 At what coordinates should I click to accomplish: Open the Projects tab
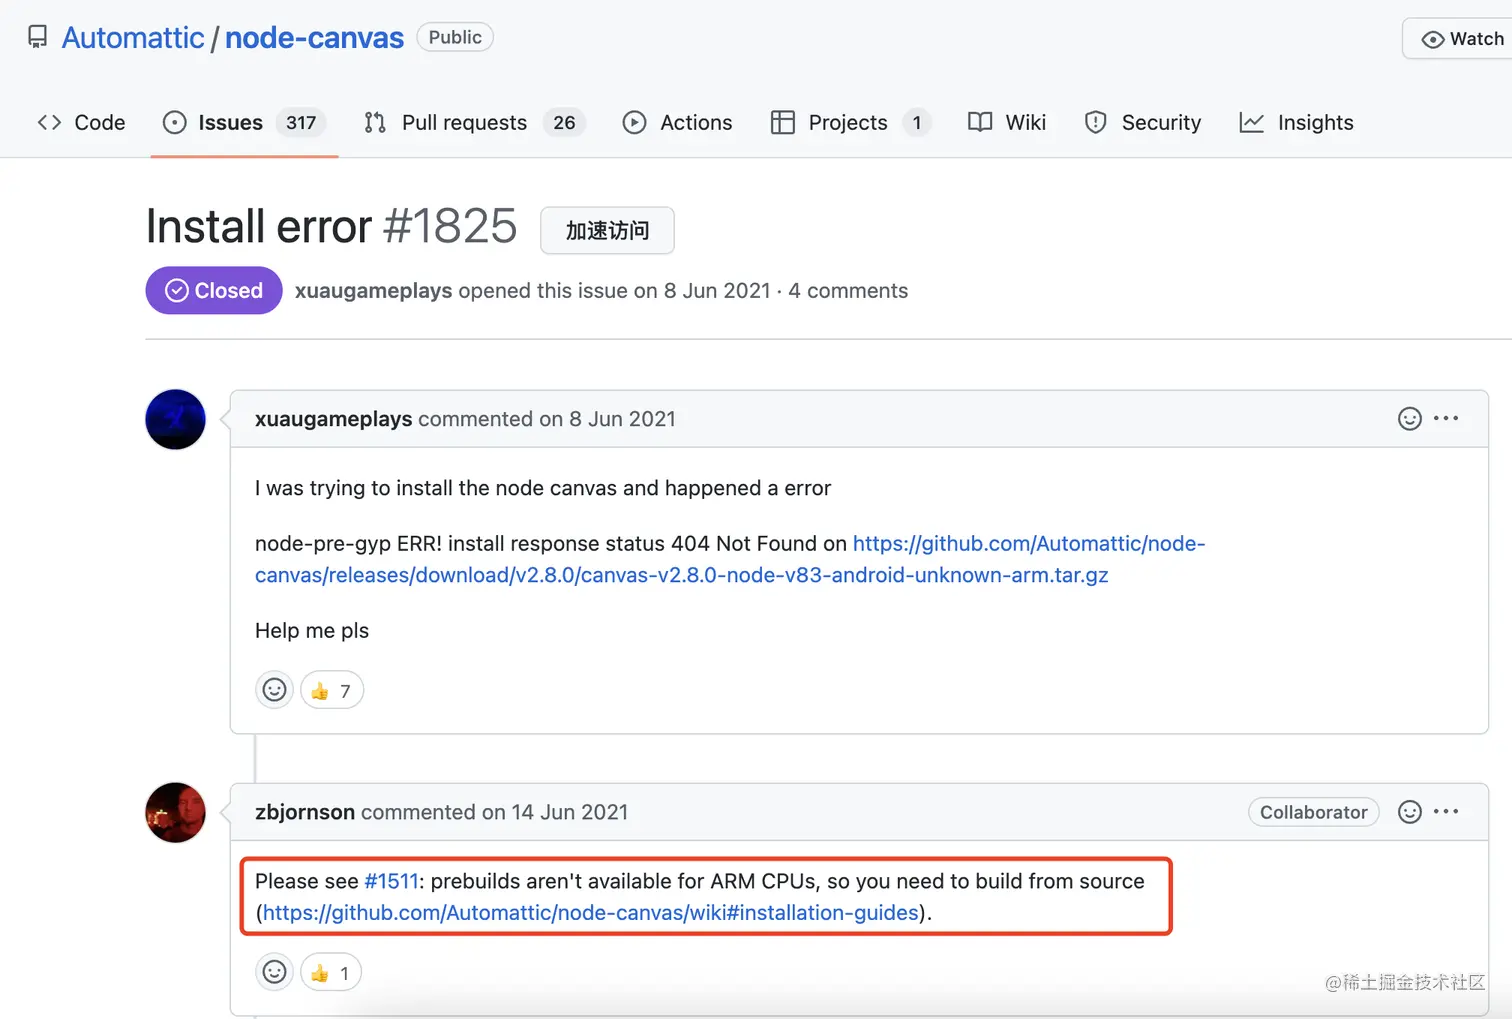pyautogui.click(x=850, y=122)
